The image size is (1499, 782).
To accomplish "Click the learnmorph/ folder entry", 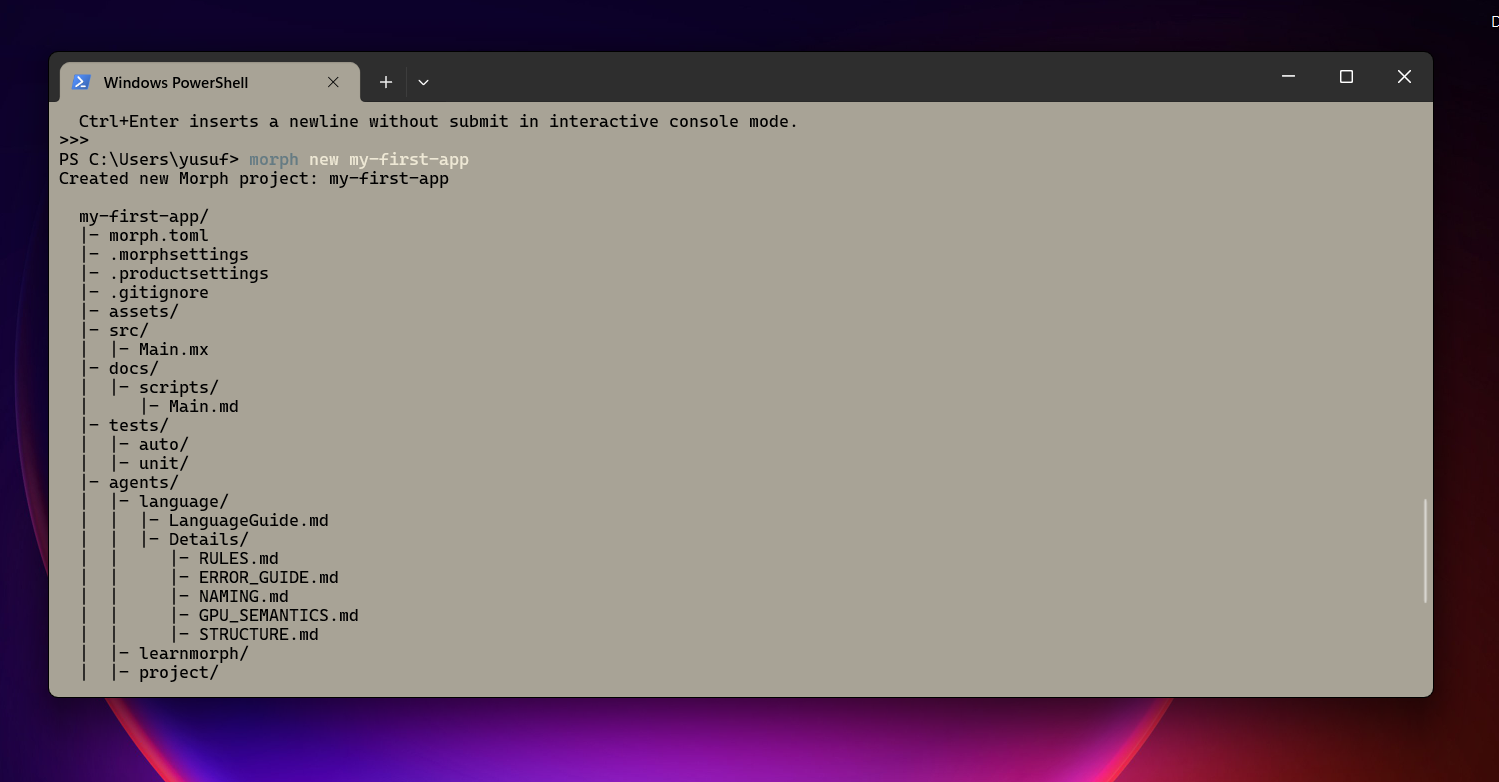I will point(194,653).
